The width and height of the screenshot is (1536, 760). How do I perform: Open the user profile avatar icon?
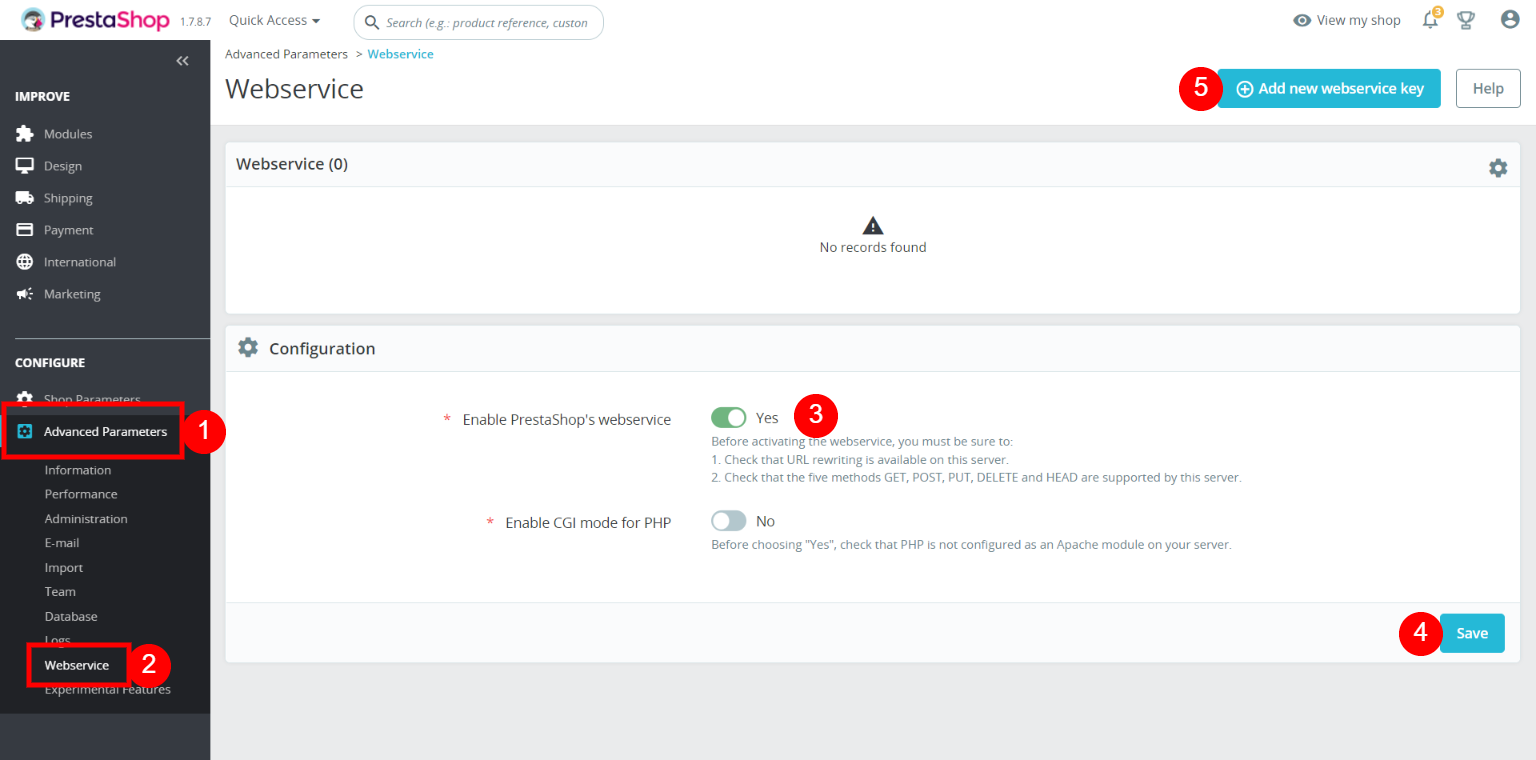tap(1510, 20)
